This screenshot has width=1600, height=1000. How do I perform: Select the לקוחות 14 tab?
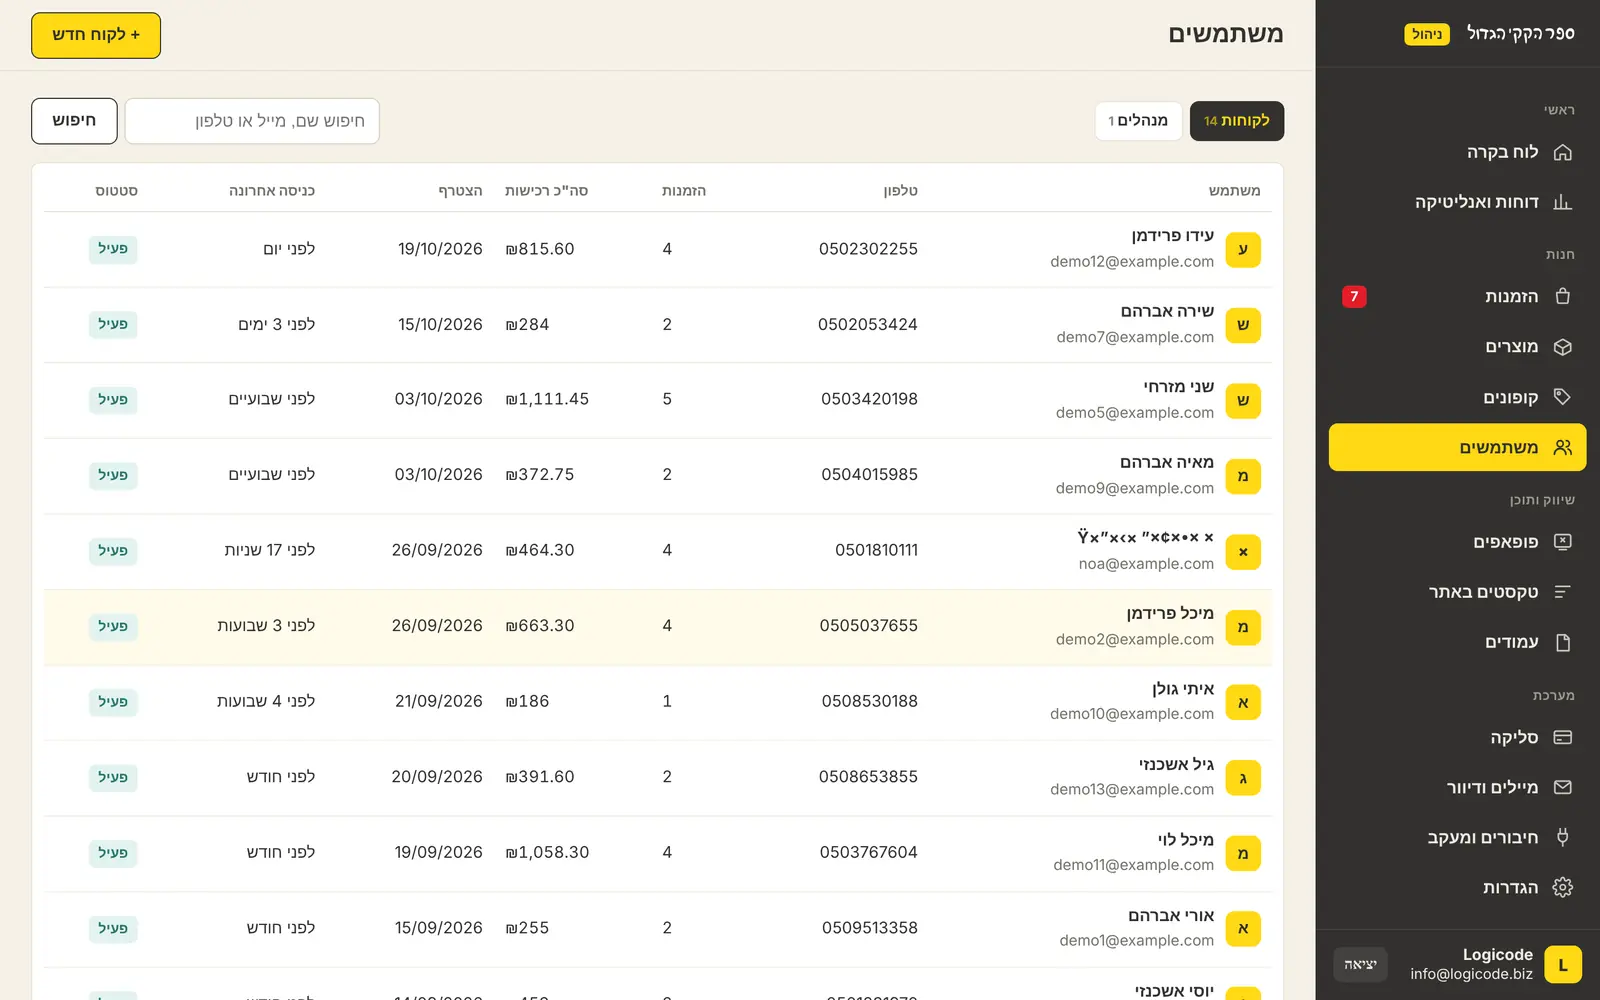(1237, 121)
